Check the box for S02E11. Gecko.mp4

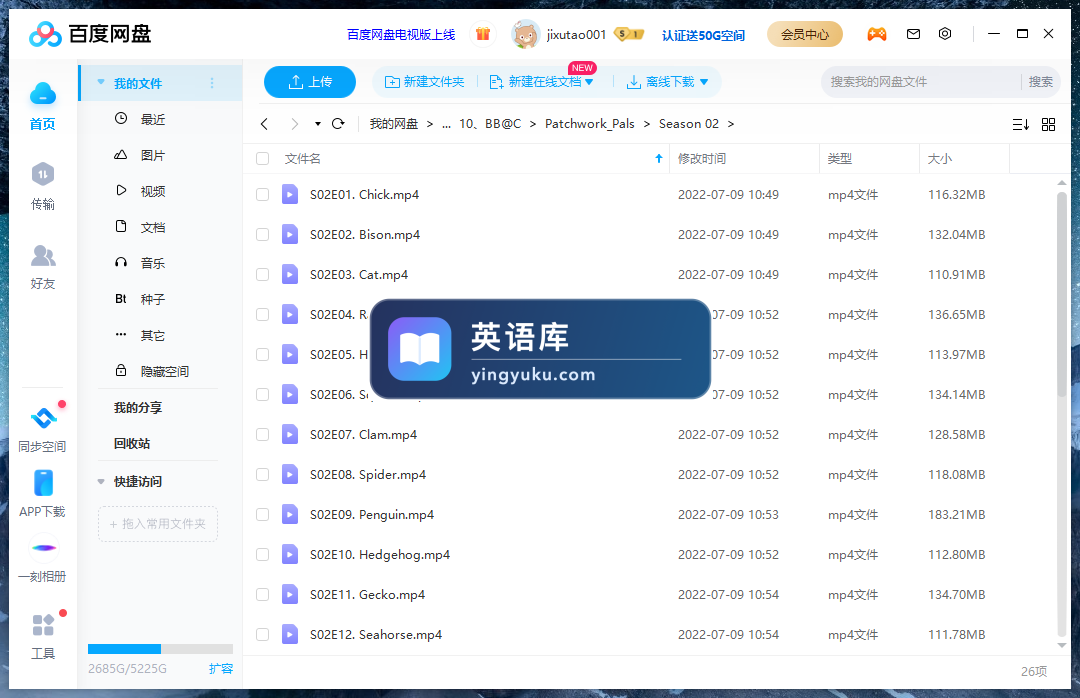point(262,594)
